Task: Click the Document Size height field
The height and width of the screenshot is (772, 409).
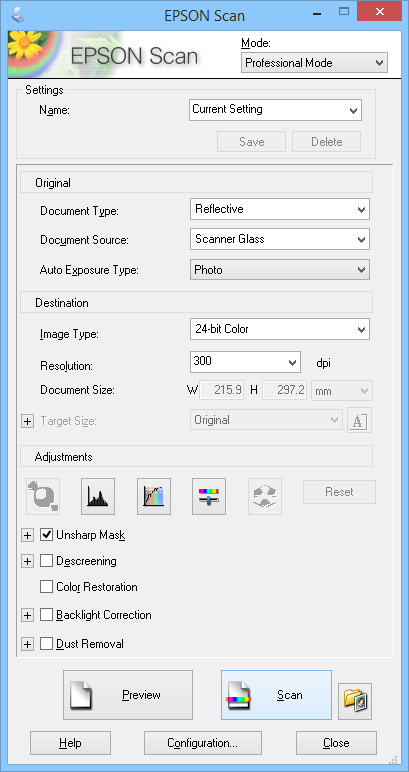Action: (285, 390)
